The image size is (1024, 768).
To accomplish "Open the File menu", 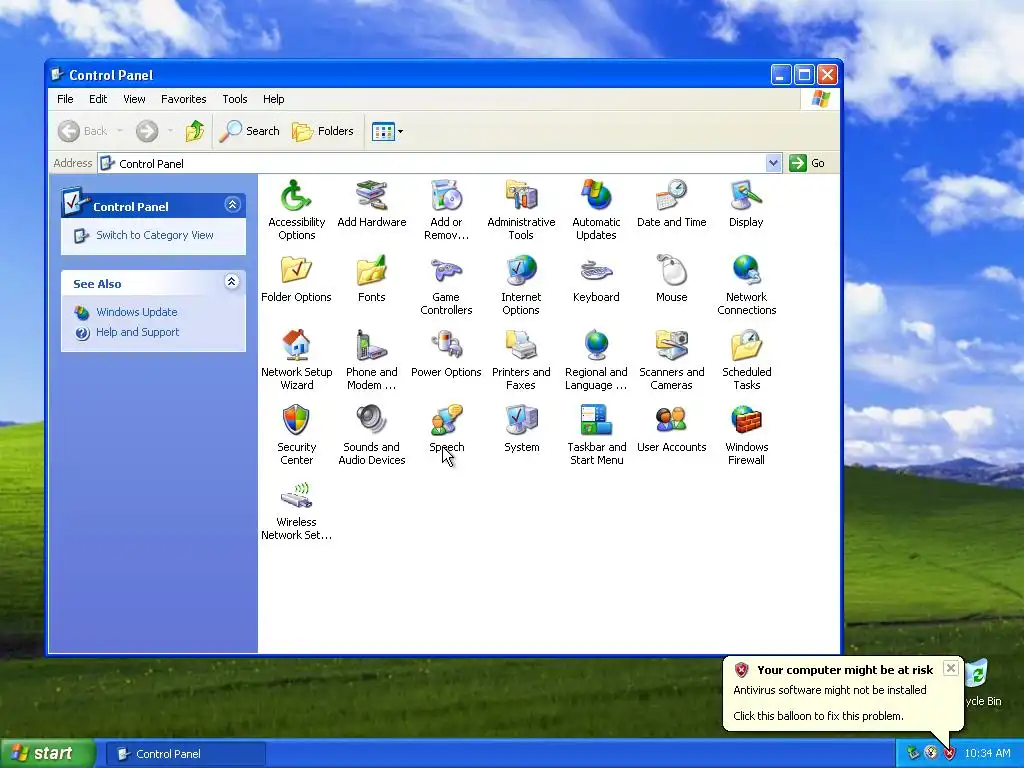I will click(x=65, y=99).
